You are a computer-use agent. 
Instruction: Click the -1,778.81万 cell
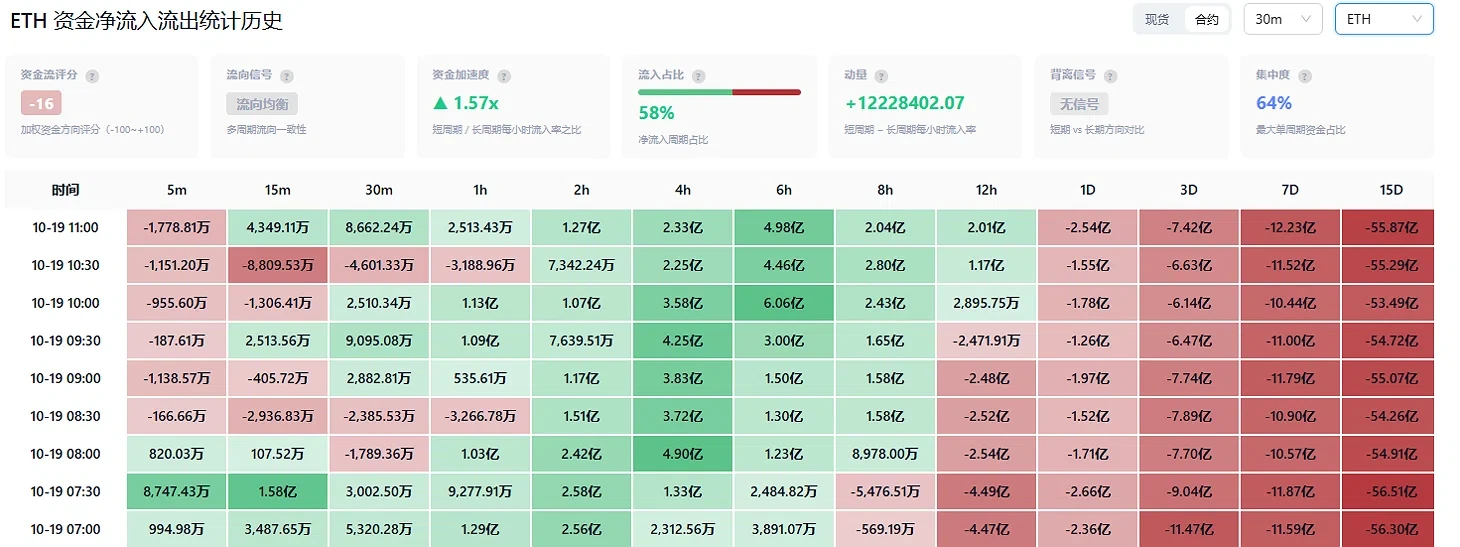[x=176, y=227]
